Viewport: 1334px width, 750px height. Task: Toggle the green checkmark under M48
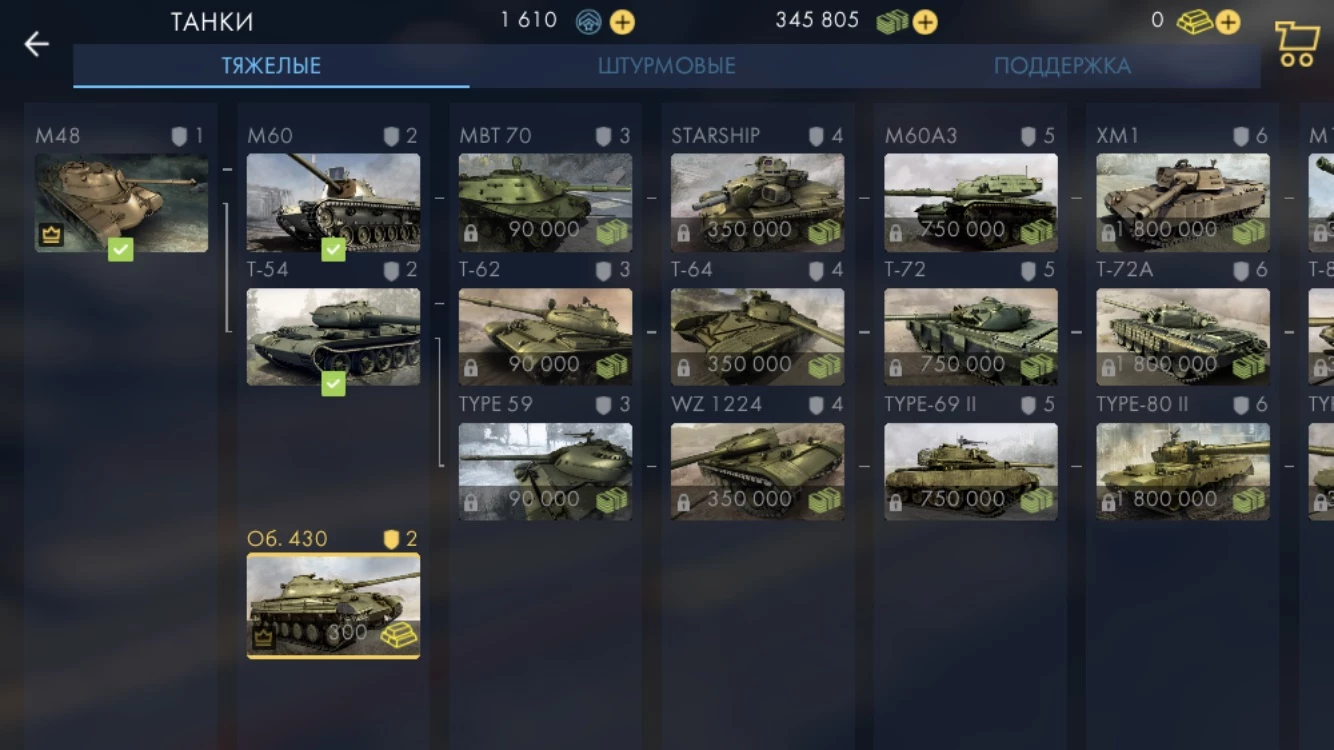coord(121,250)
